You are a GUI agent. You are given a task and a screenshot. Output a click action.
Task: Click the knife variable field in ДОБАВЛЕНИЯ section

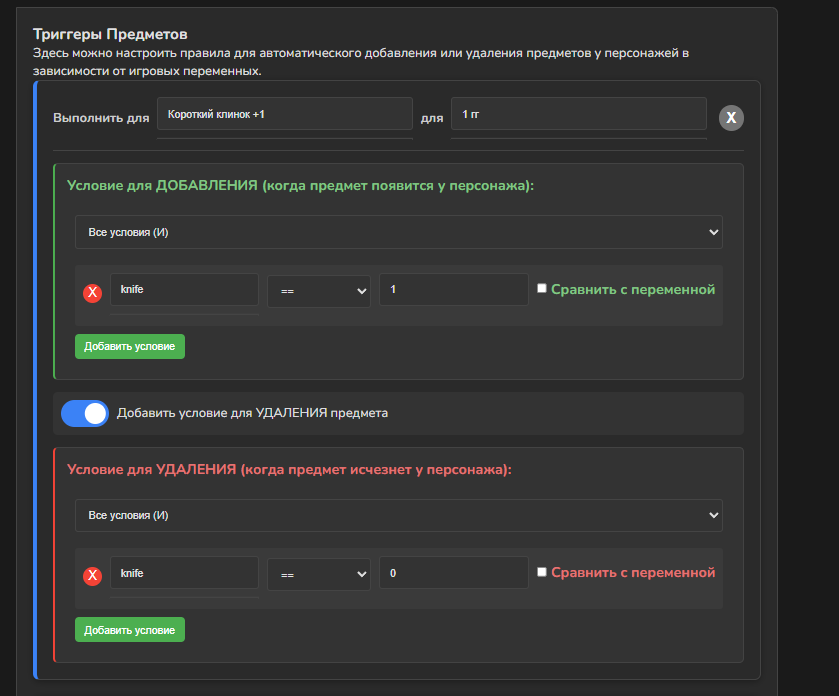pyautogui.click(x=184, y=290)
